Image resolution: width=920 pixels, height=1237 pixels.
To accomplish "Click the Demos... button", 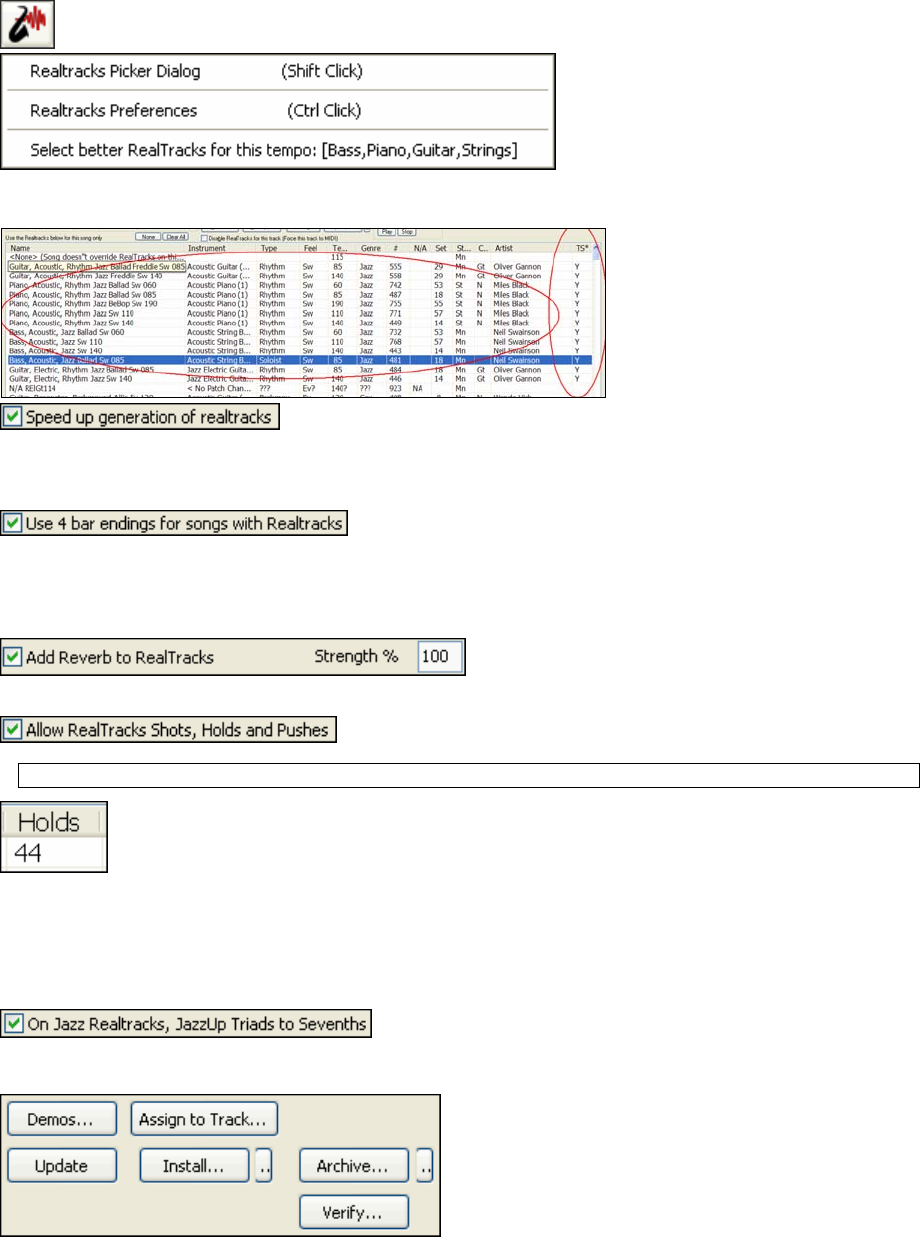I will point(62,1121).
